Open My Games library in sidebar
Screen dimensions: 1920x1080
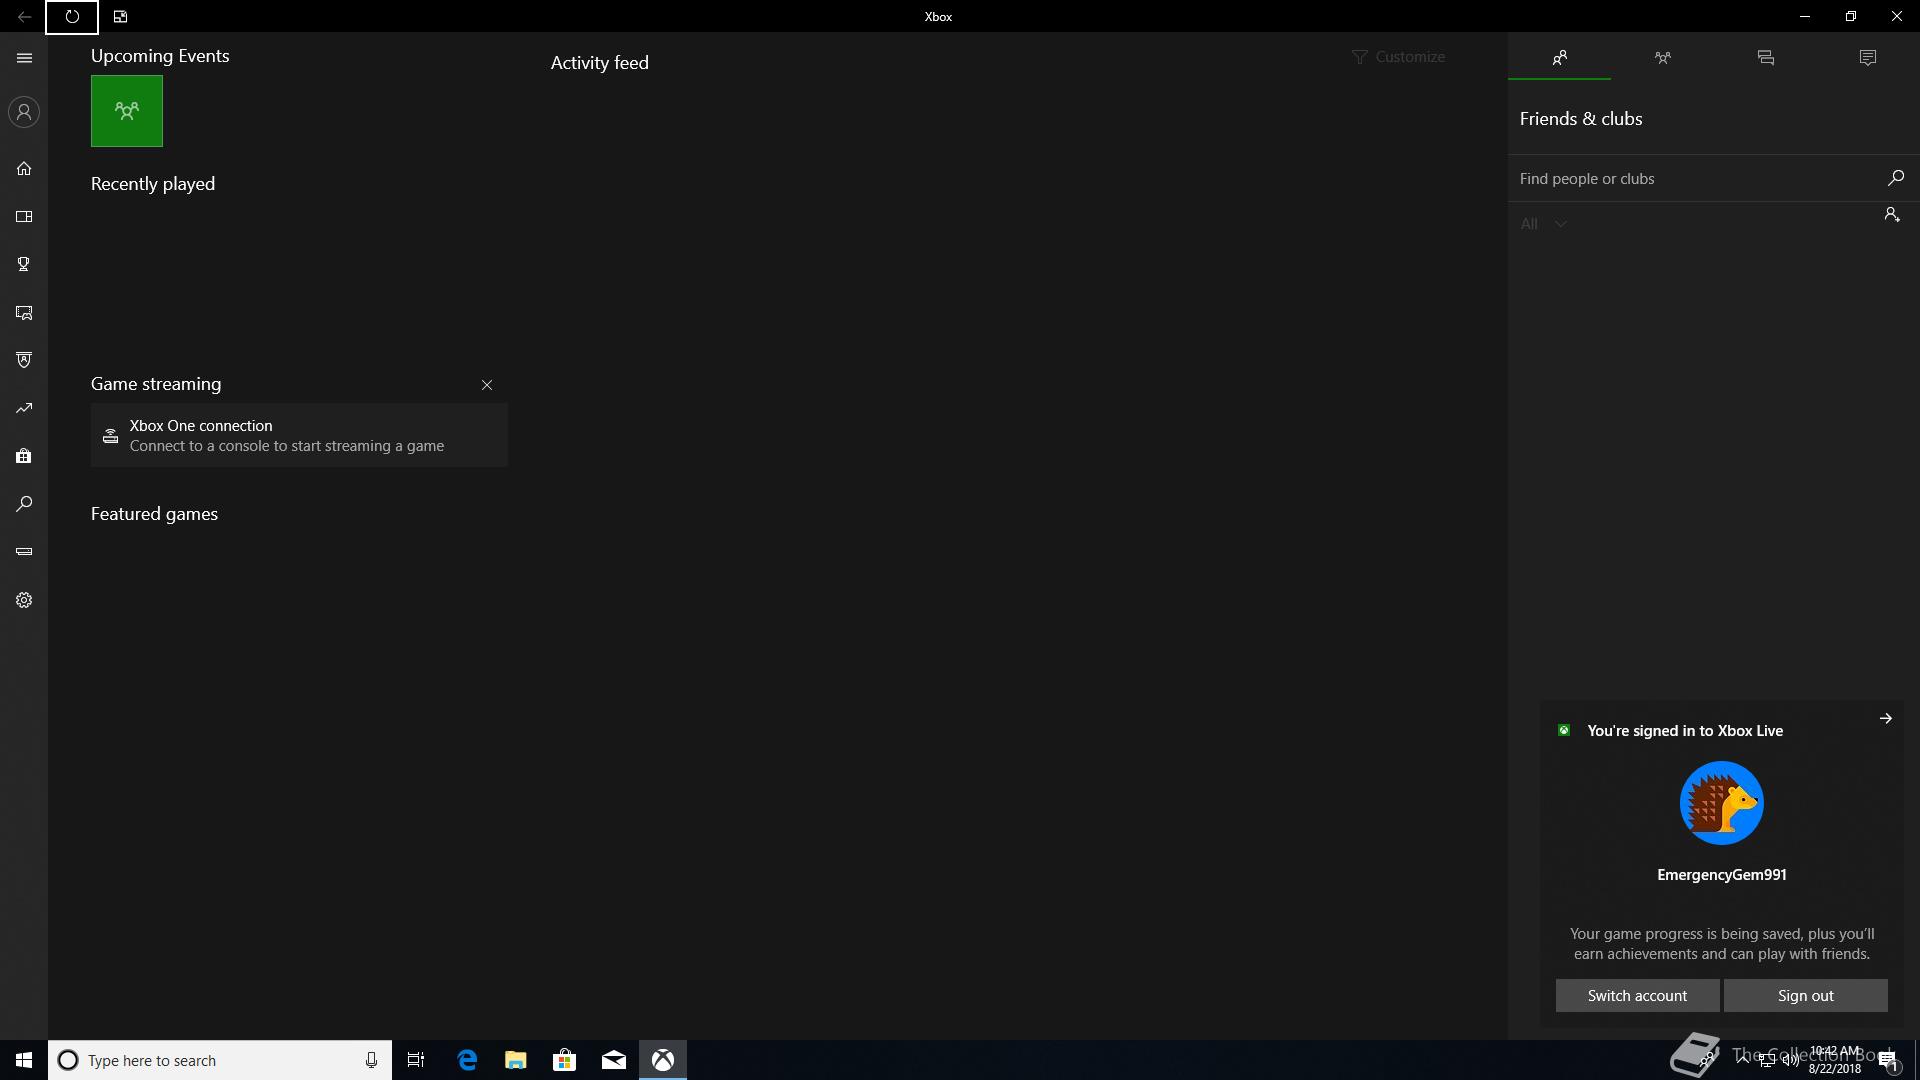click(x=24, y=216)
